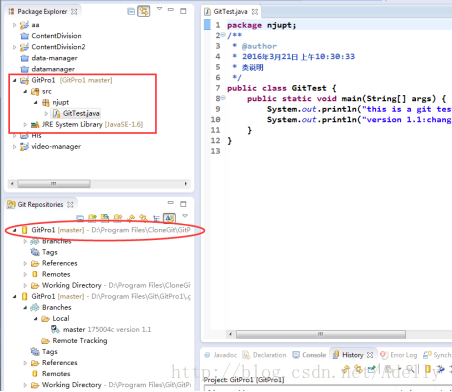Screen dimensions: 452x392
Task: Collapse the Javadoc comment on line 2
Action: click(x=223, y=35)
